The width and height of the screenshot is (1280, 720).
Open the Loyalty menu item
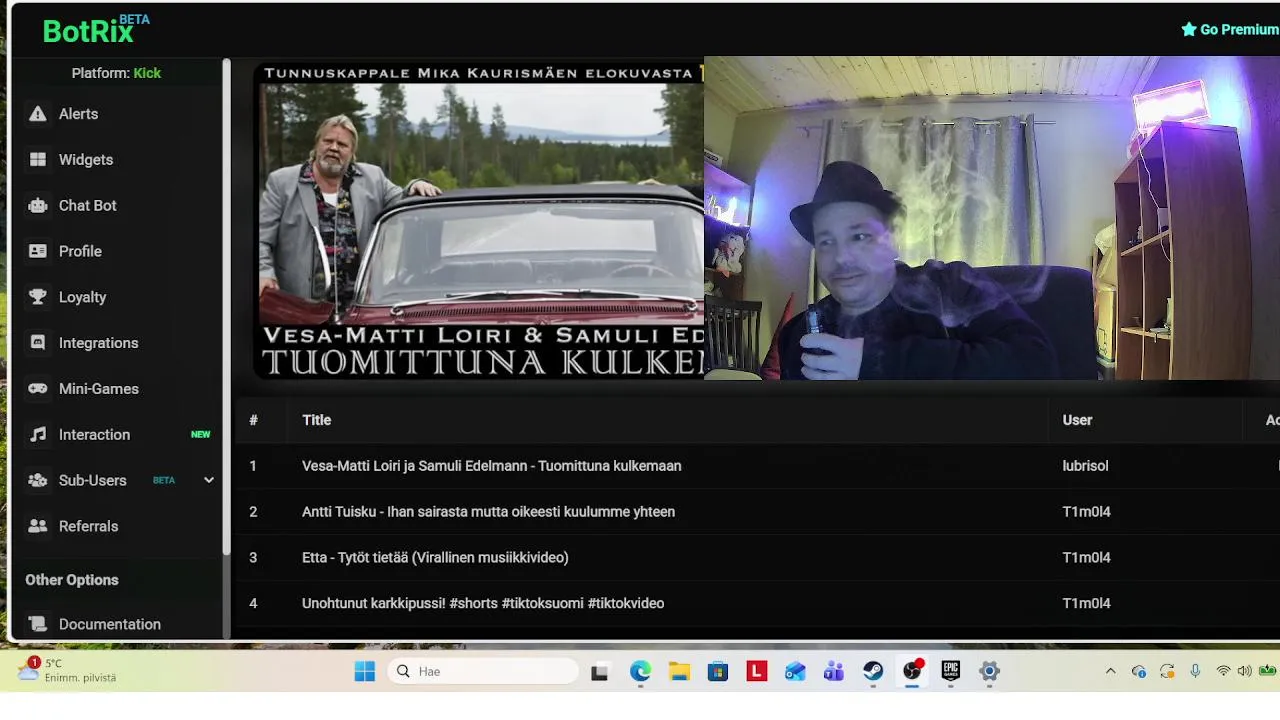click(82, 297)
